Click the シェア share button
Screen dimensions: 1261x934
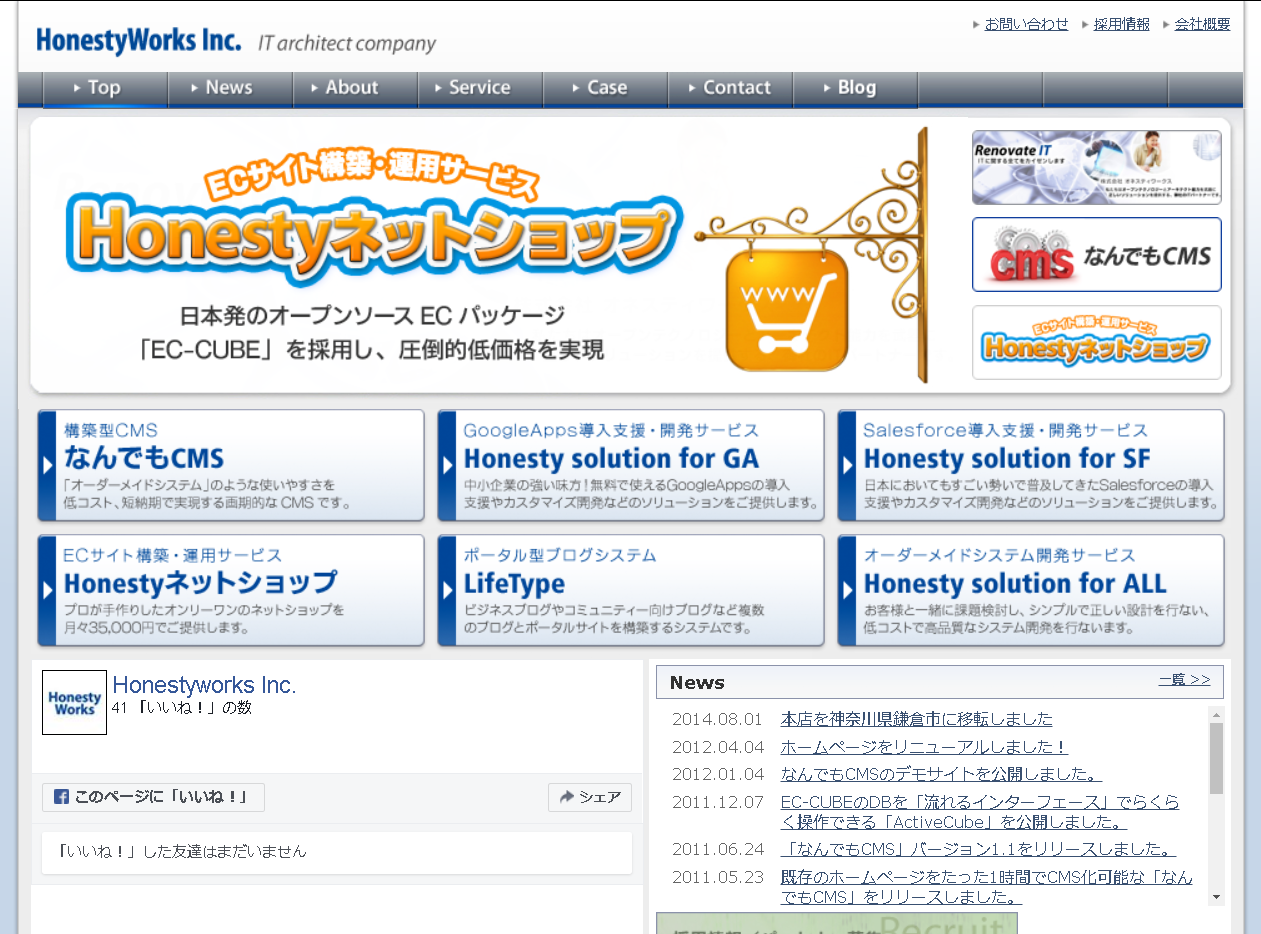pos(590,797)
